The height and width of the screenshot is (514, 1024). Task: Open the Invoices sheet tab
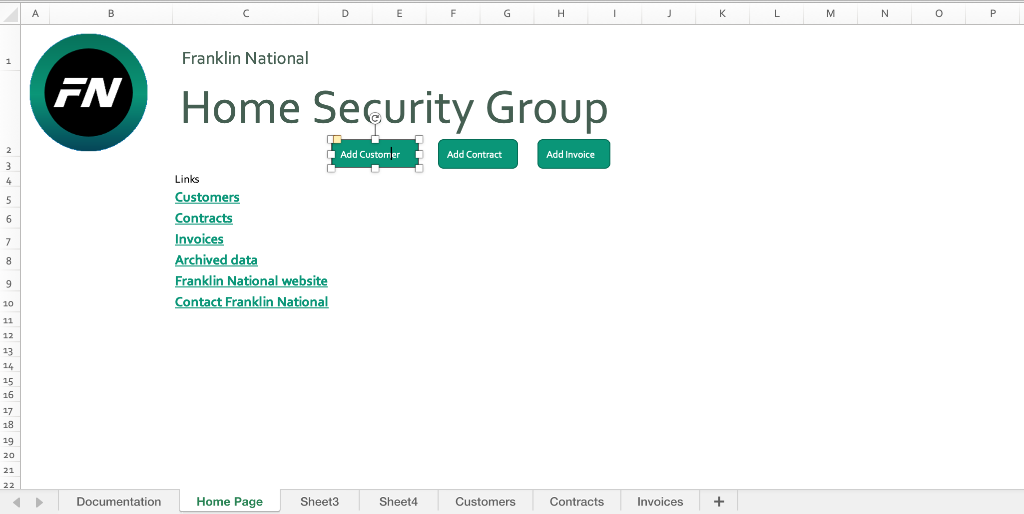pyautogui.click(x=660, y=502)
